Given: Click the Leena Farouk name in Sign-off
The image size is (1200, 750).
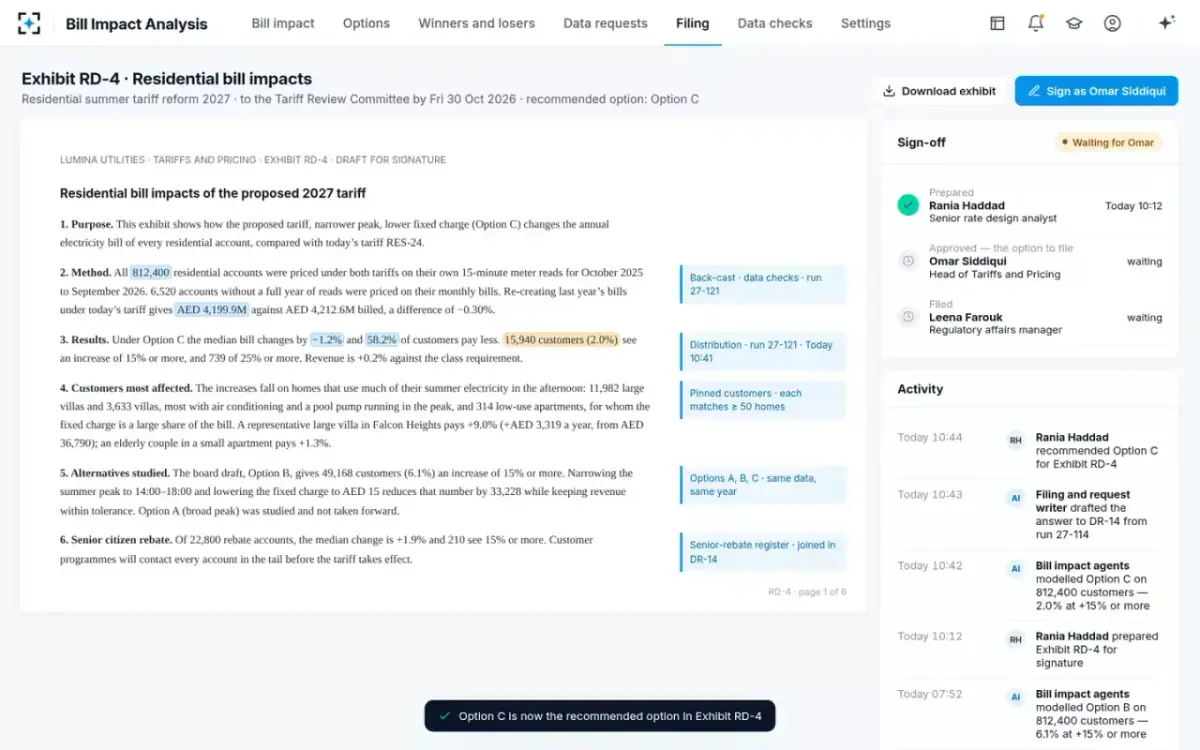Looking at the screenshot, I should (967, 317).
